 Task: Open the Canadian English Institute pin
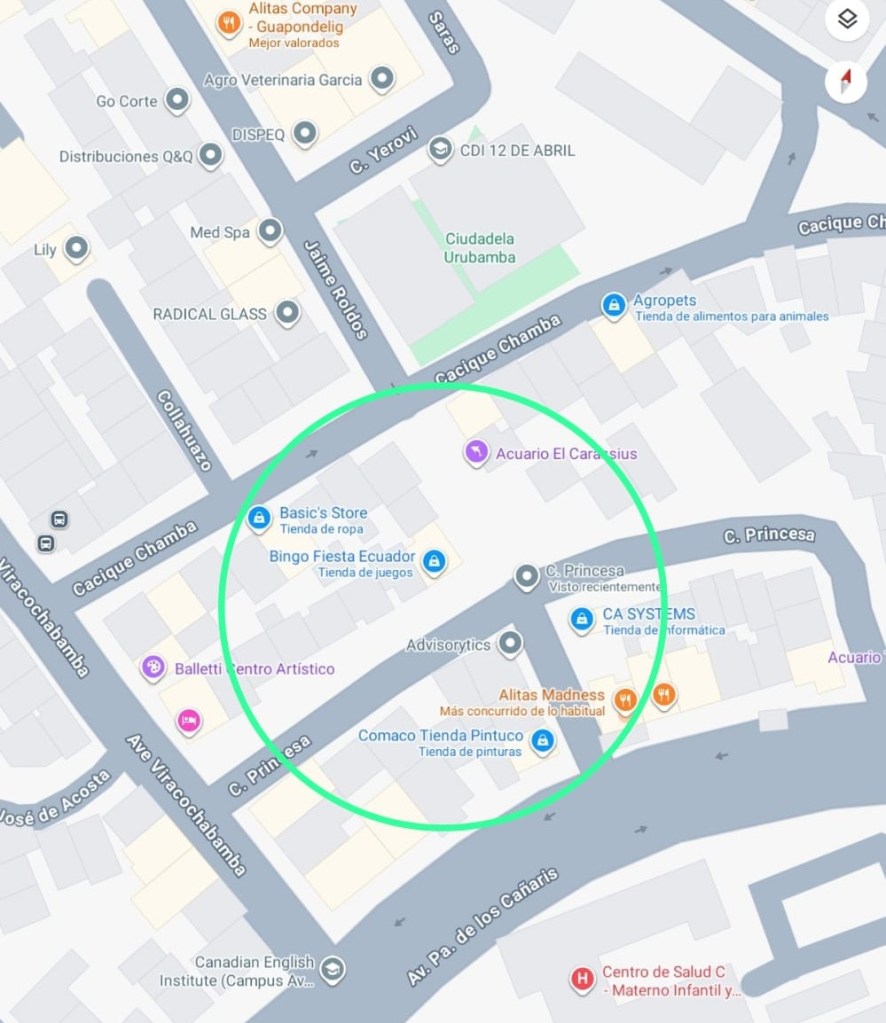pyautogui.click(x=333, y=970)
